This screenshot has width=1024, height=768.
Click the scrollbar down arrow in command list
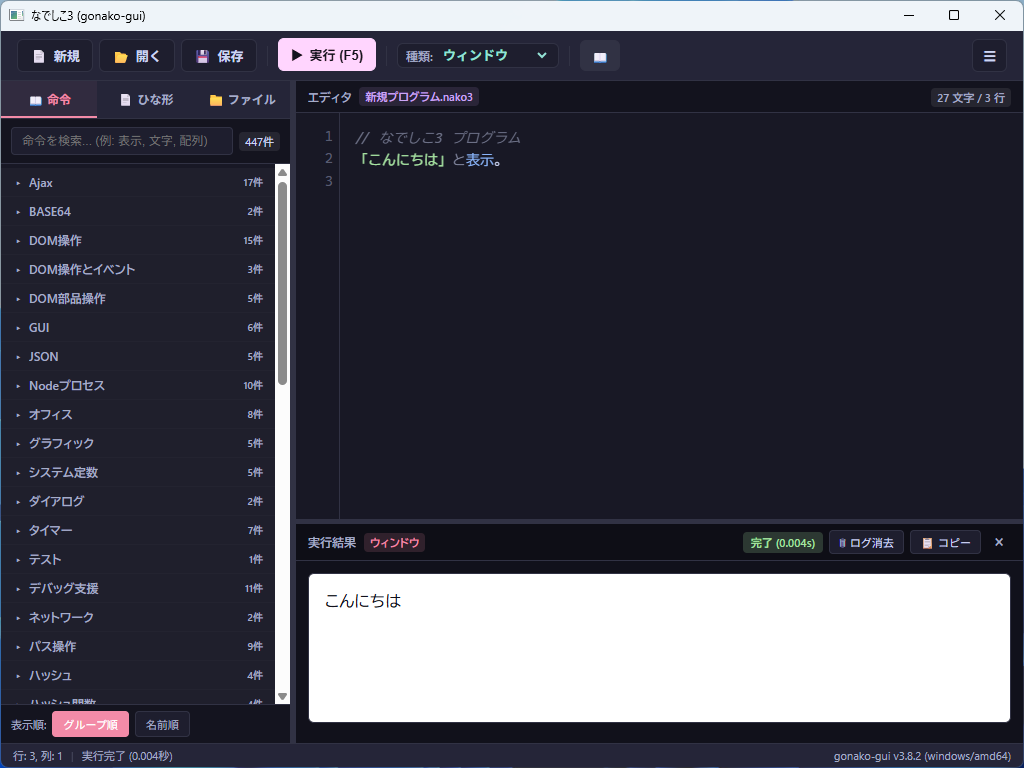[x=282, y=696]
